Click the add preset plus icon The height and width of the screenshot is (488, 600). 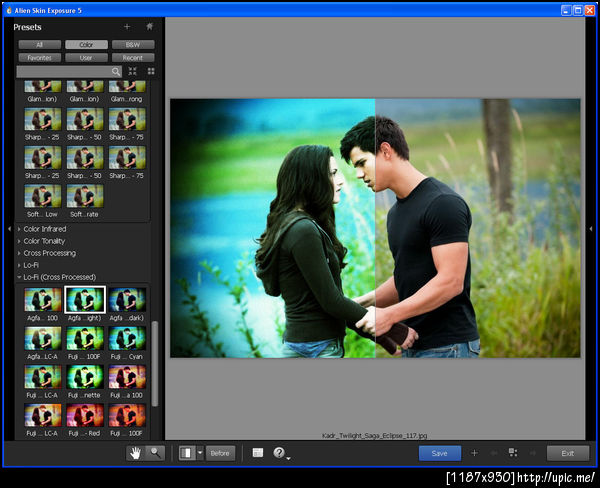(x=127, y=27)
